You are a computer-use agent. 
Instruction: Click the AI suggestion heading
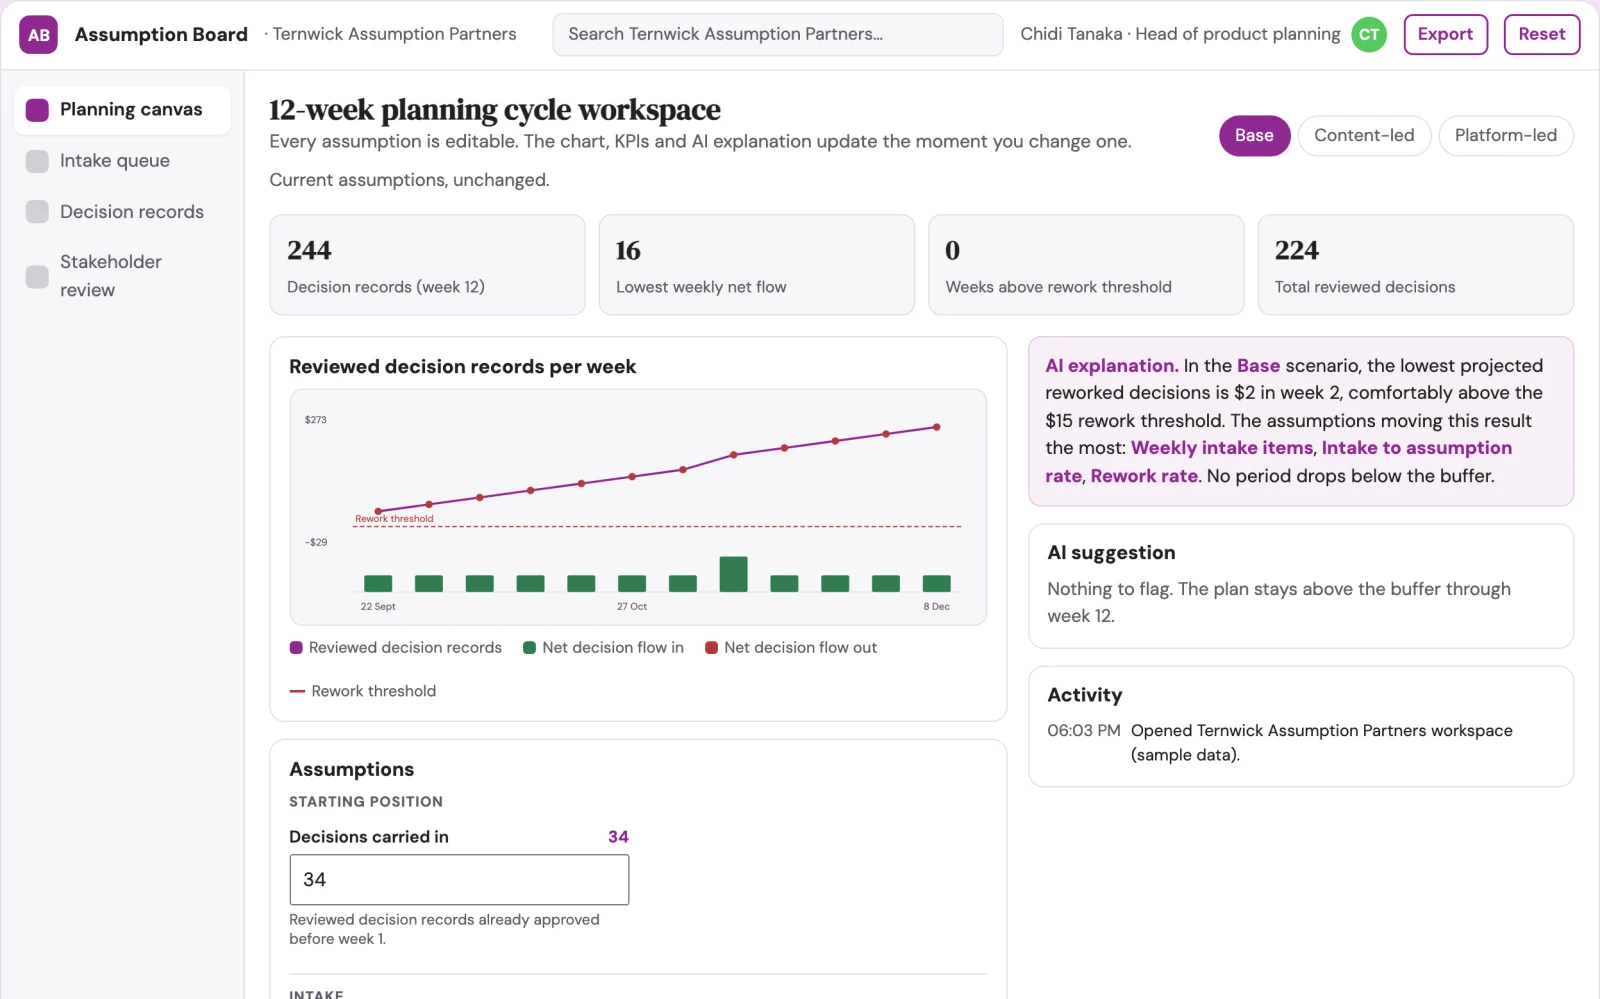[x=1111, y=553]
